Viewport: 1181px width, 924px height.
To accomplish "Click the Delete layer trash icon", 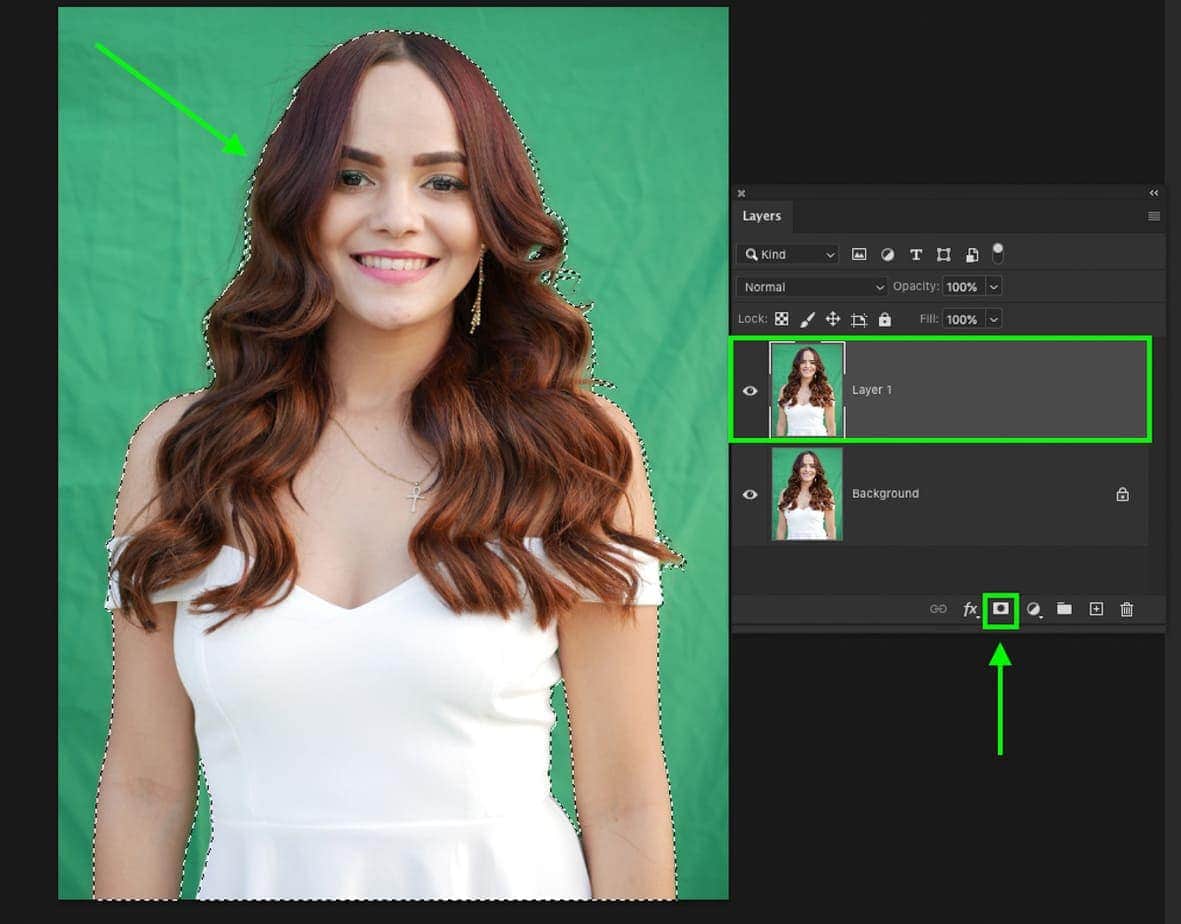I will [x=1127, y=609].
